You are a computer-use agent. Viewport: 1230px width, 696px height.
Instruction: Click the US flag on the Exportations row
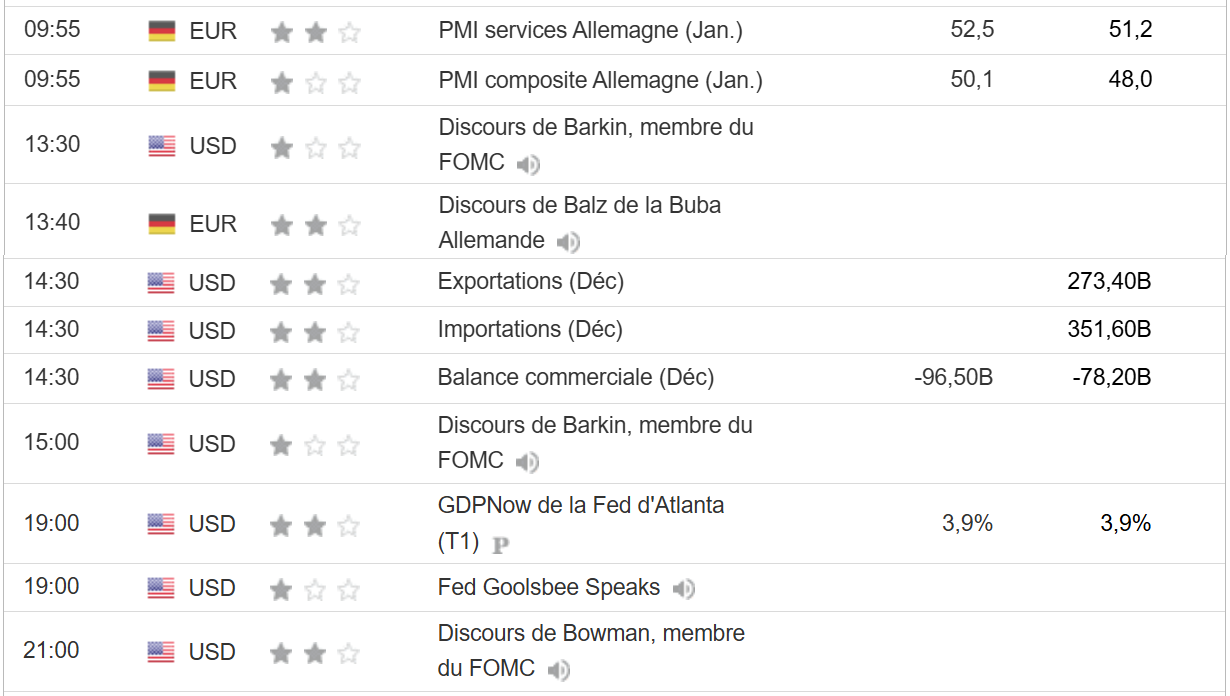pos(161,283)
